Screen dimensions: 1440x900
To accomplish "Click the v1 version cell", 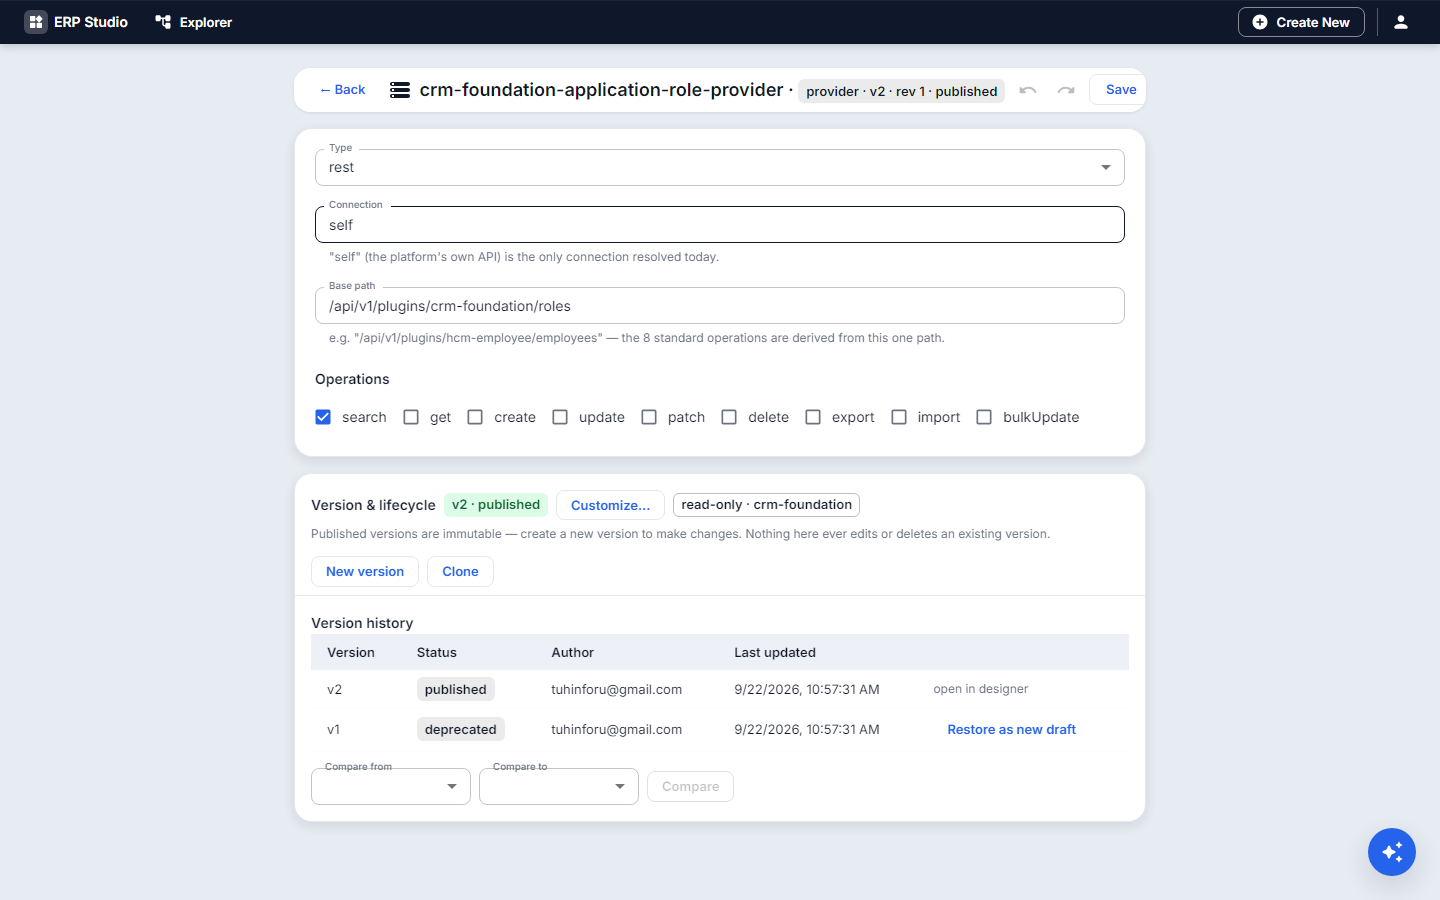I will [334, 729].
